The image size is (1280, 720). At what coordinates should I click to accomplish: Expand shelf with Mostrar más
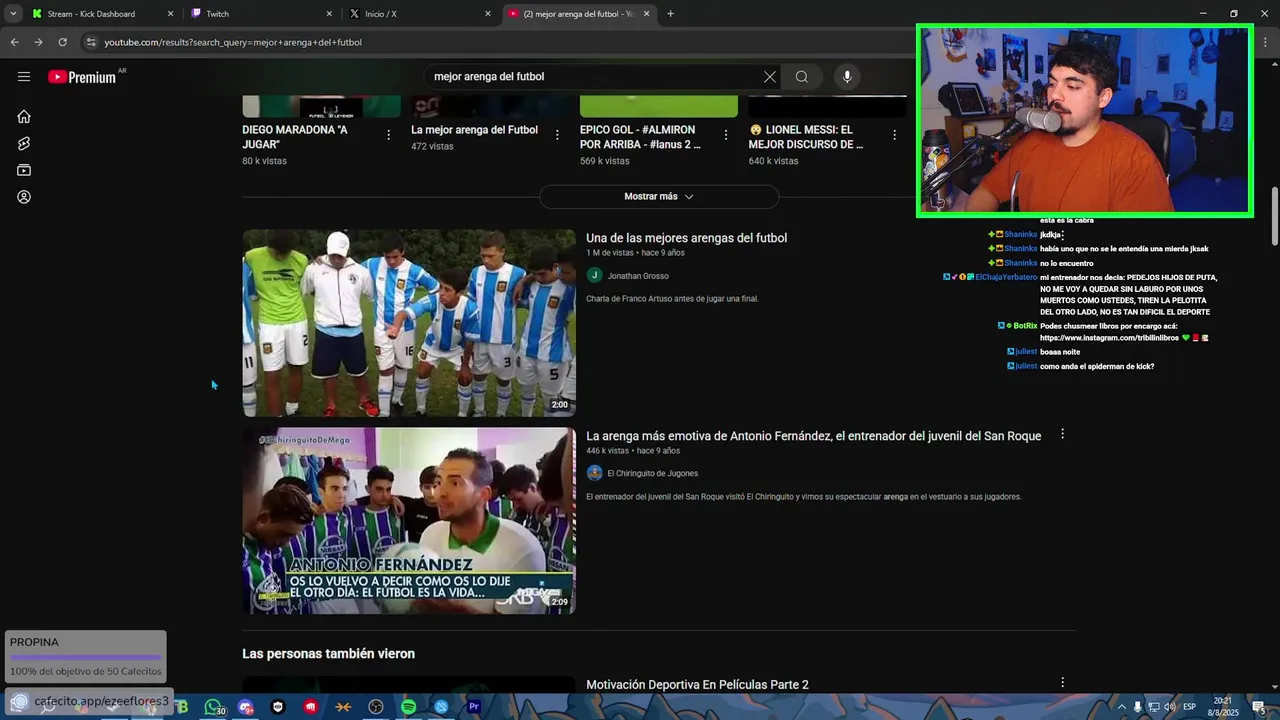pos(659,197)
